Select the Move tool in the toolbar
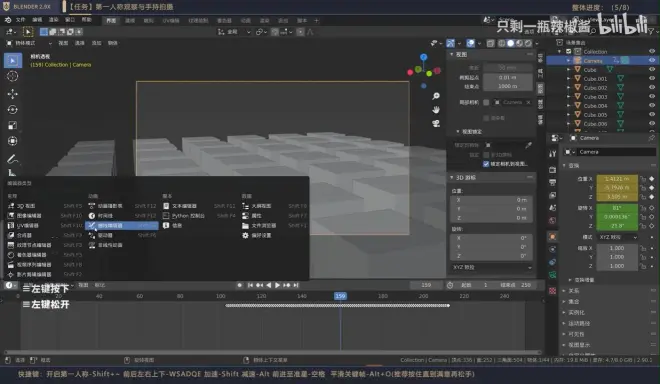Image resolution: width=660 pixels, height=384 pixels. coord(13,94)
